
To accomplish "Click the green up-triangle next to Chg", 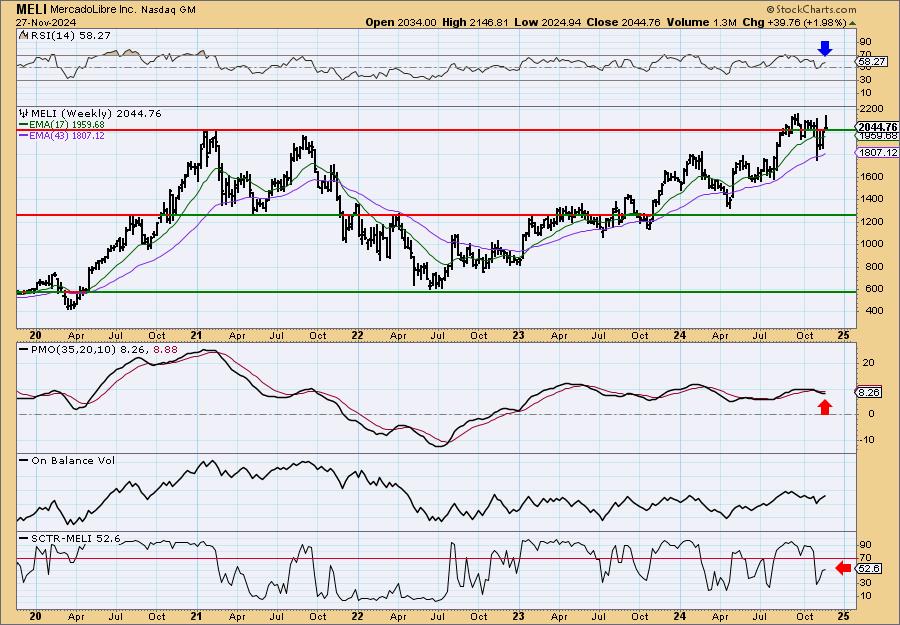I will [852, 23].
